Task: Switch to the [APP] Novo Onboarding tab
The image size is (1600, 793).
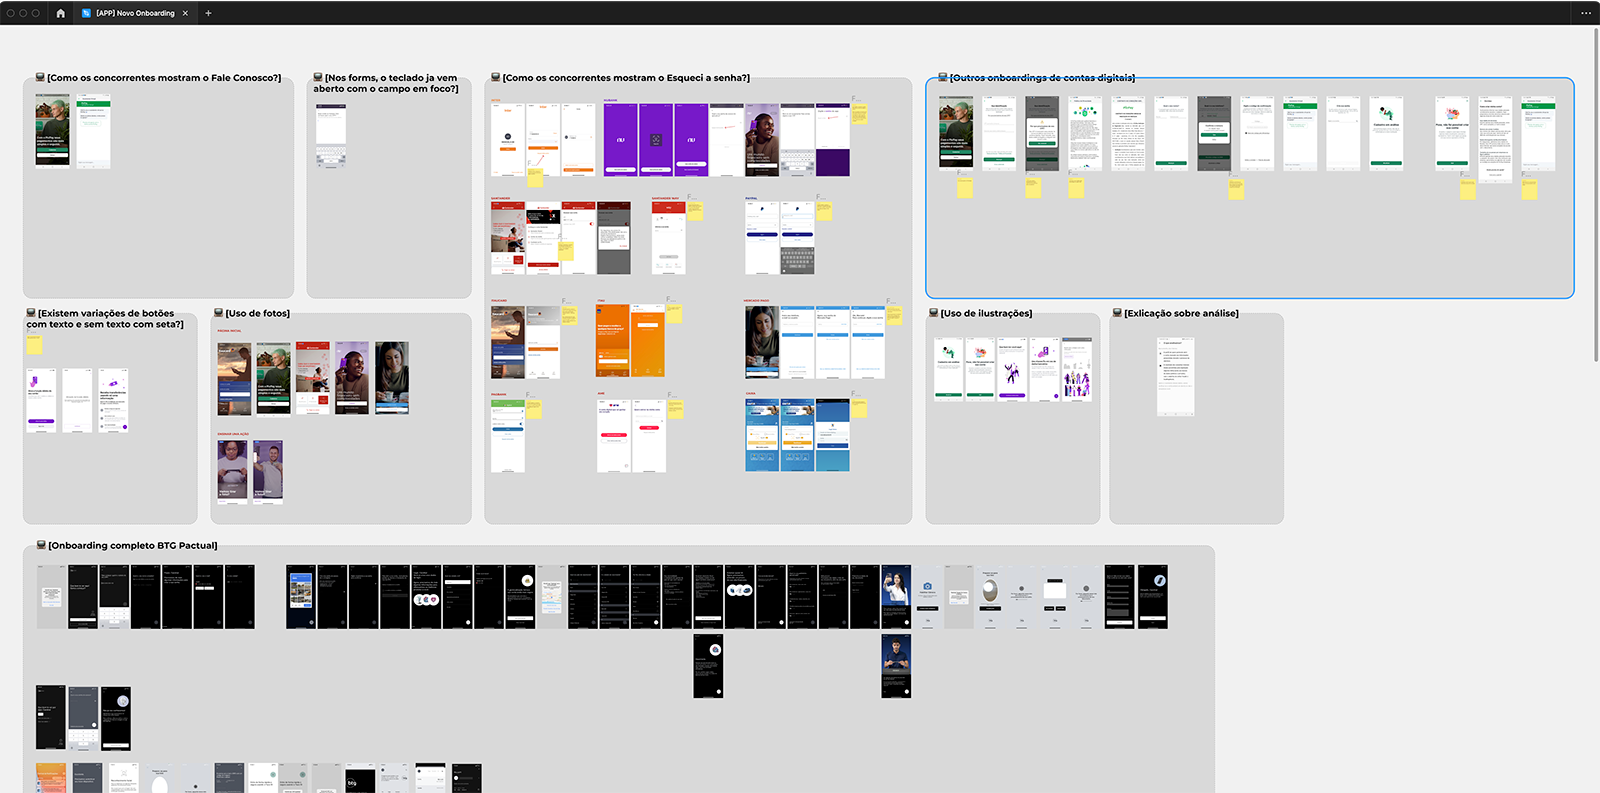Action: [x=135, y=13]
